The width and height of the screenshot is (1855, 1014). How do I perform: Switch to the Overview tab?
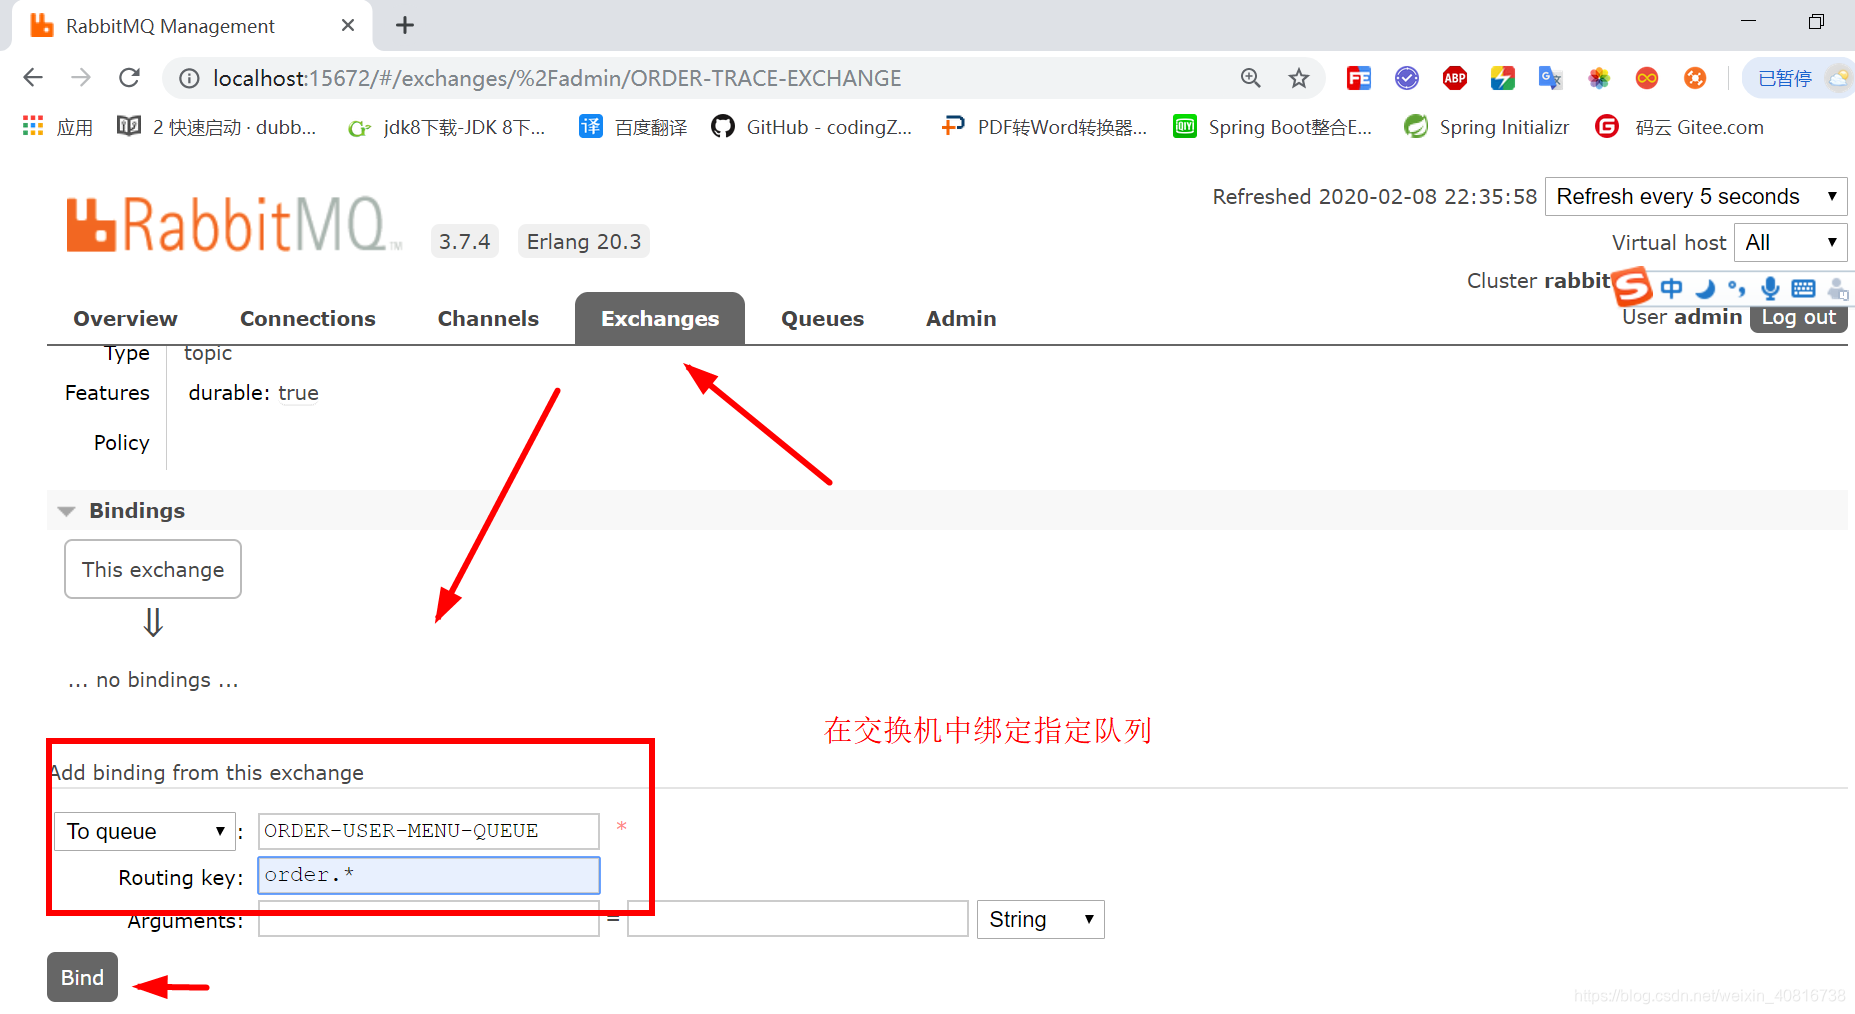pos(125,318)
